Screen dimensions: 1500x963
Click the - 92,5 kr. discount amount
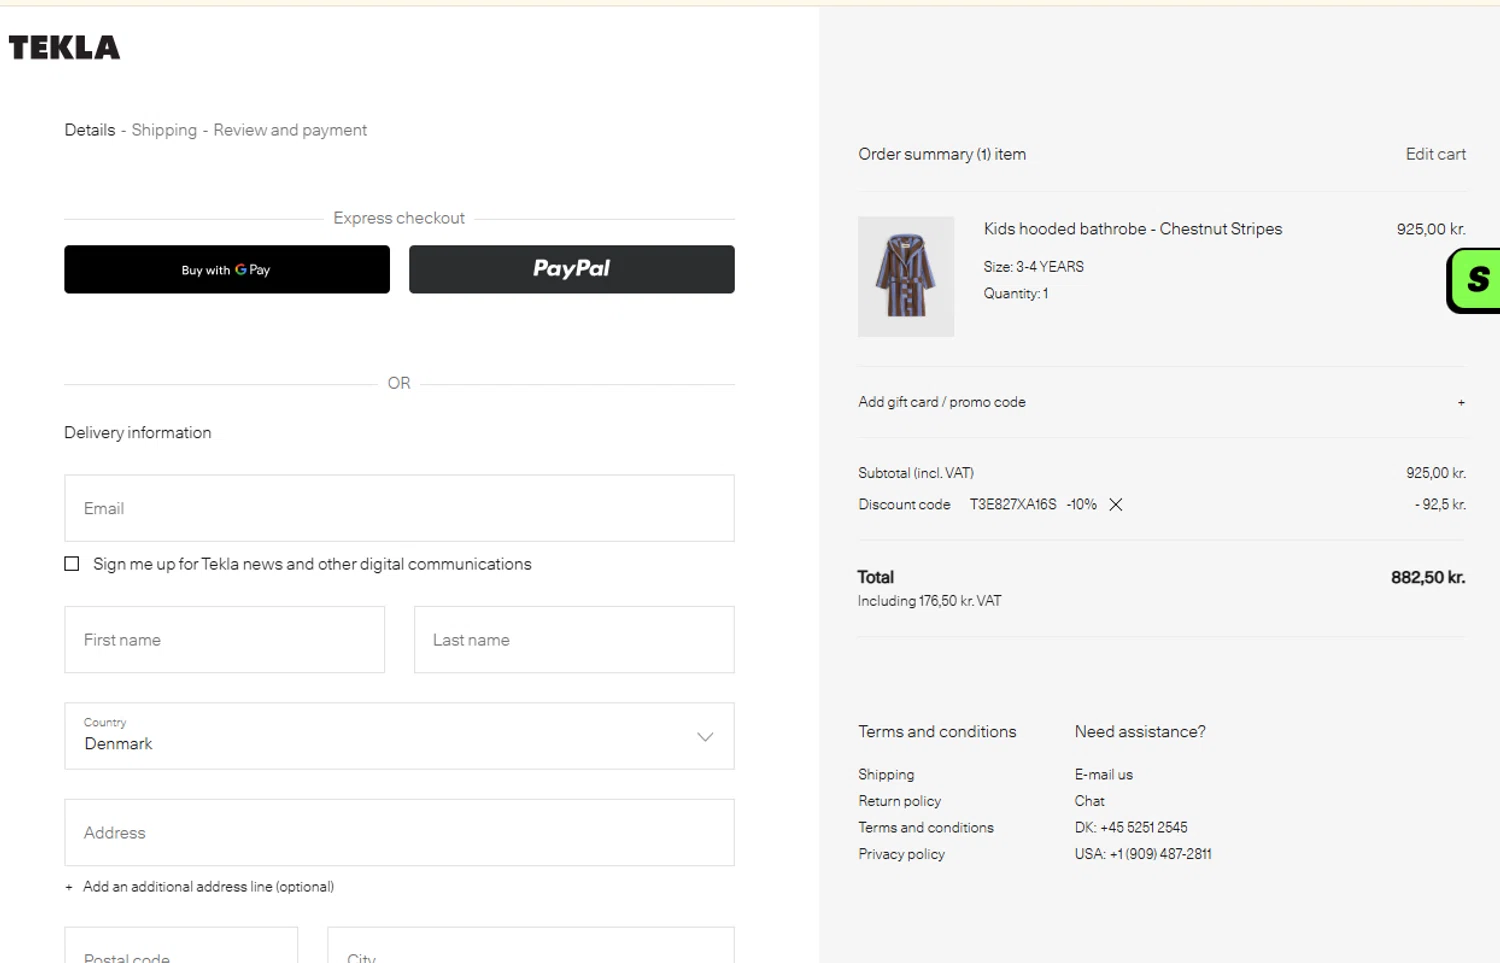[x=1440, y=505]
